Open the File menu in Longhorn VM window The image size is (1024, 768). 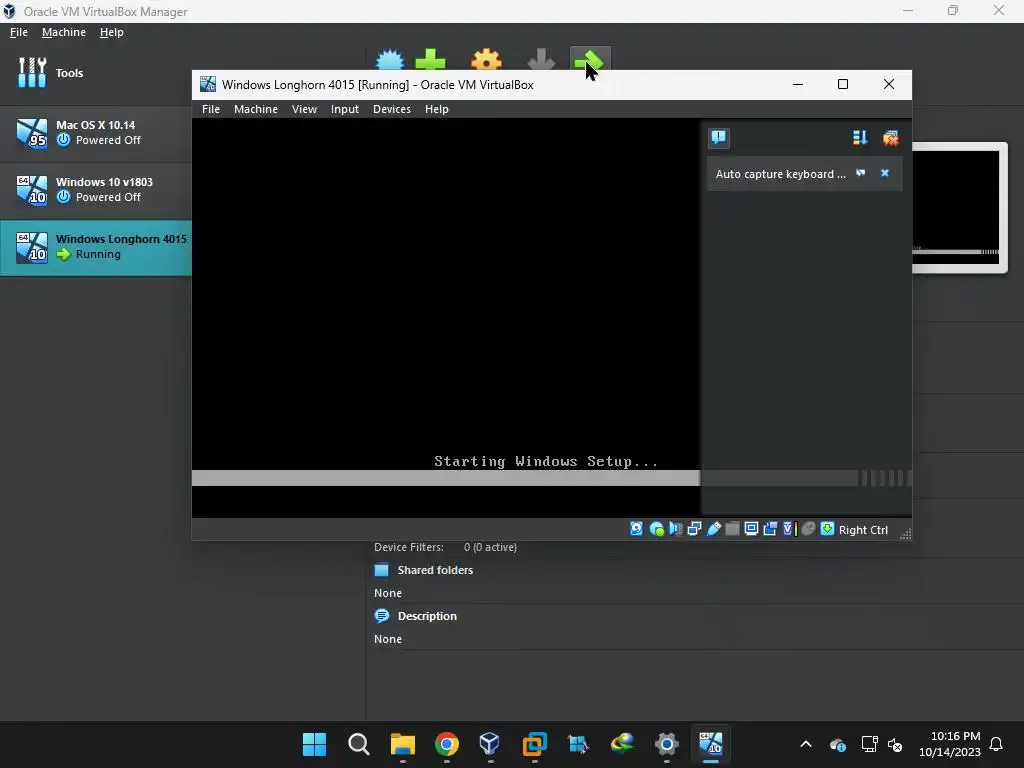click(211, 109)
